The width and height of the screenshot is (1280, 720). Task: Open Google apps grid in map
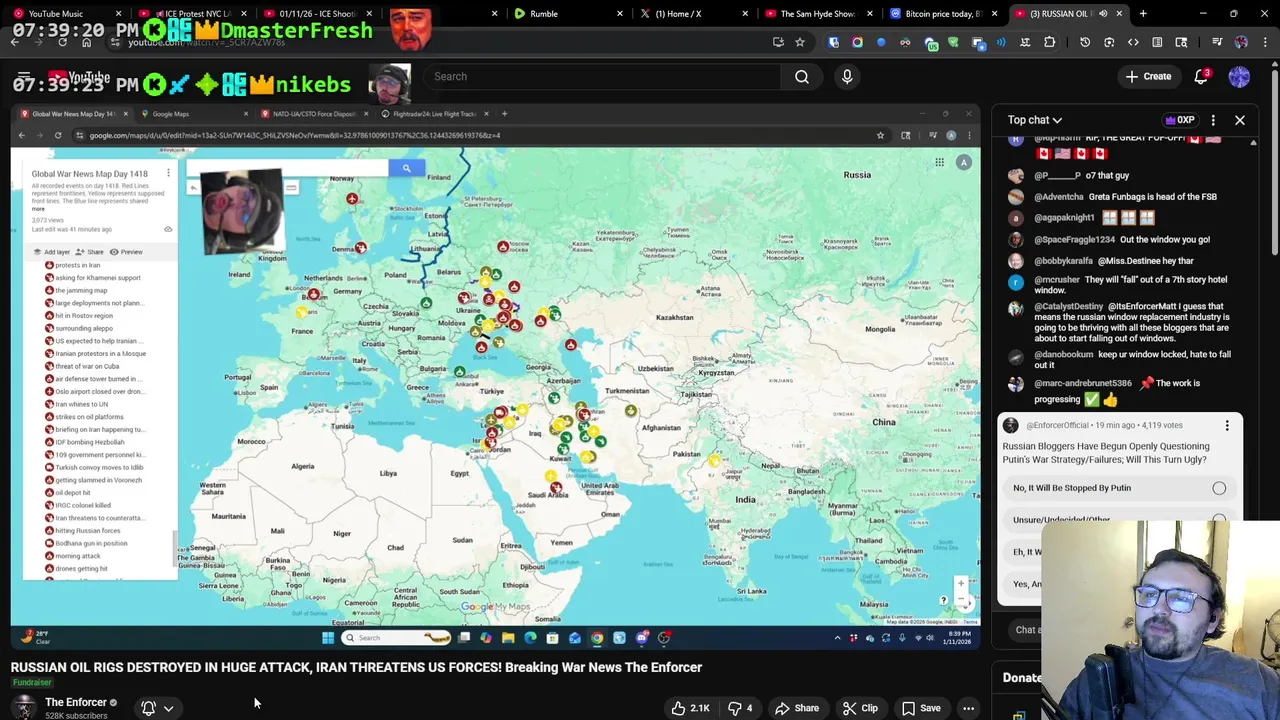point(939,162)
